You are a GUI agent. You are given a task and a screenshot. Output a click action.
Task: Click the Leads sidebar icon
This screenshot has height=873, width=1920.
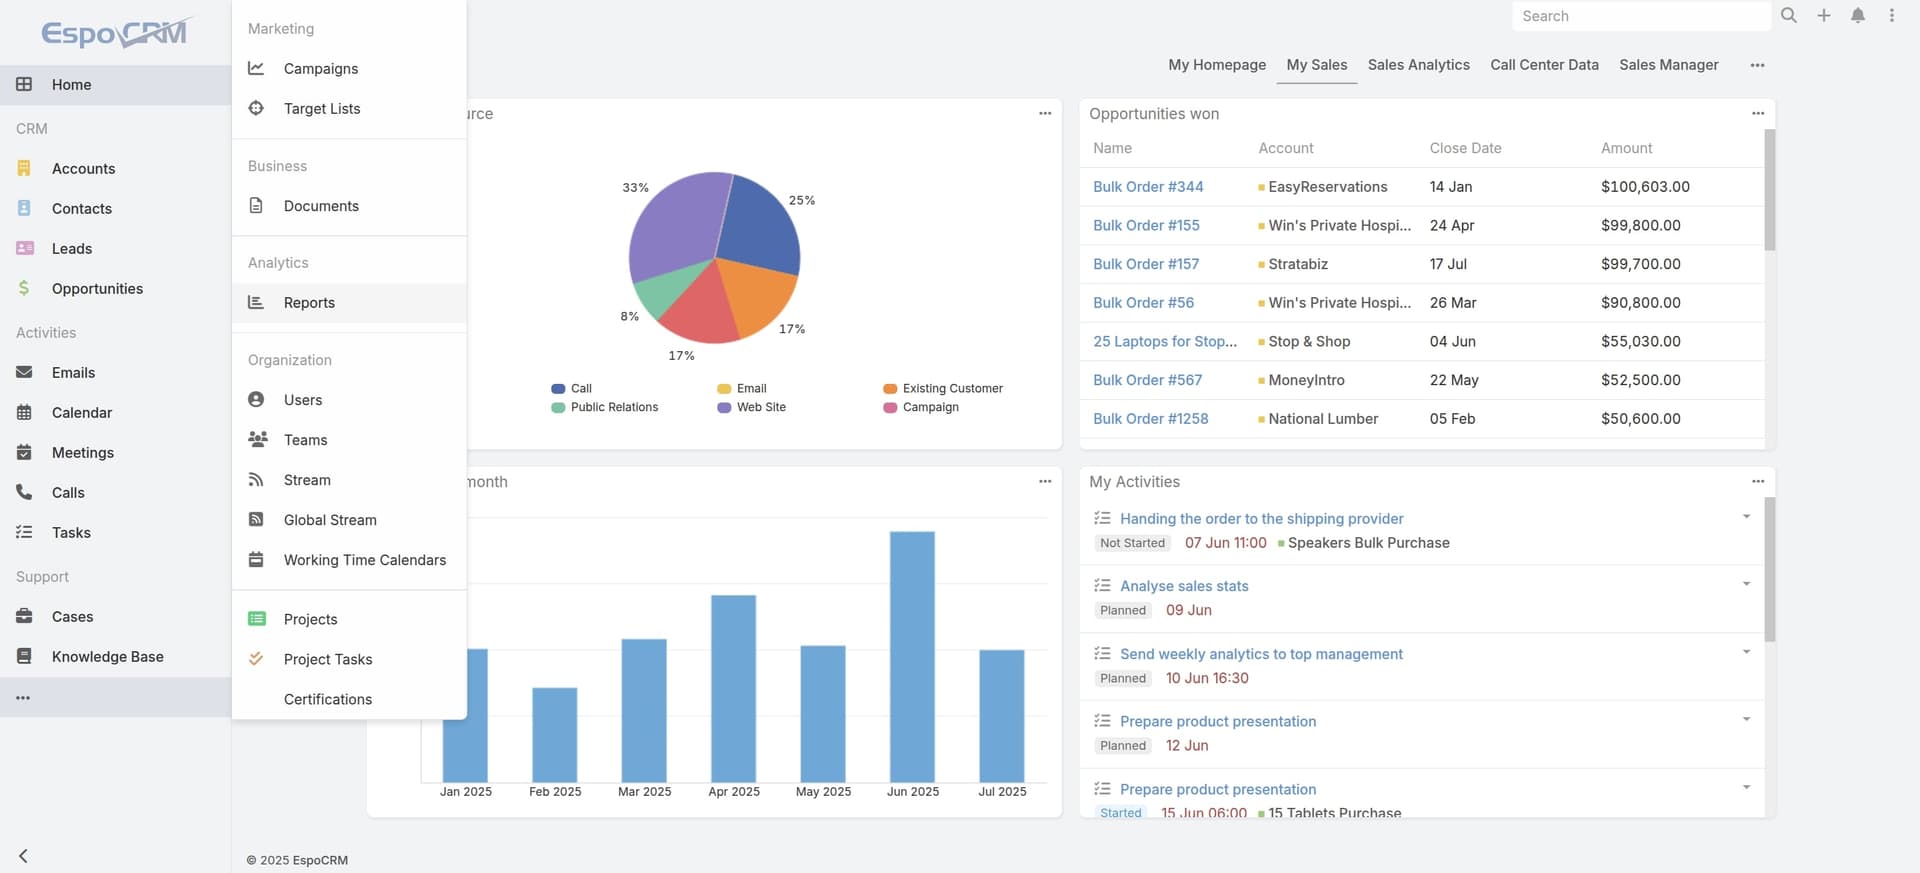(x=24, y=248)
